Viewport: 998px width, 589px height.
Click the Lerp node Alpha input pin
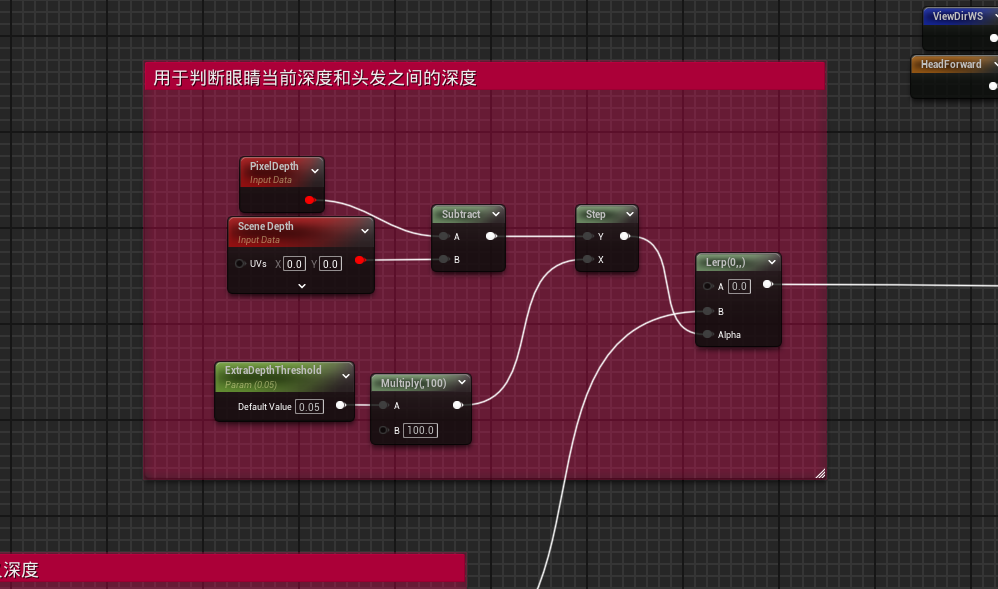point(707,334)
